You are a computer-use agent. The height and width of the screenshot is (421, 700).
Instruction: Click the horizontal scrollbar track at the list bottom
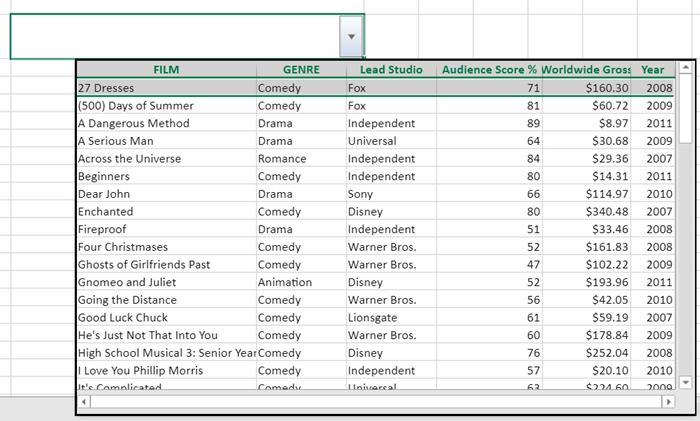375,401
